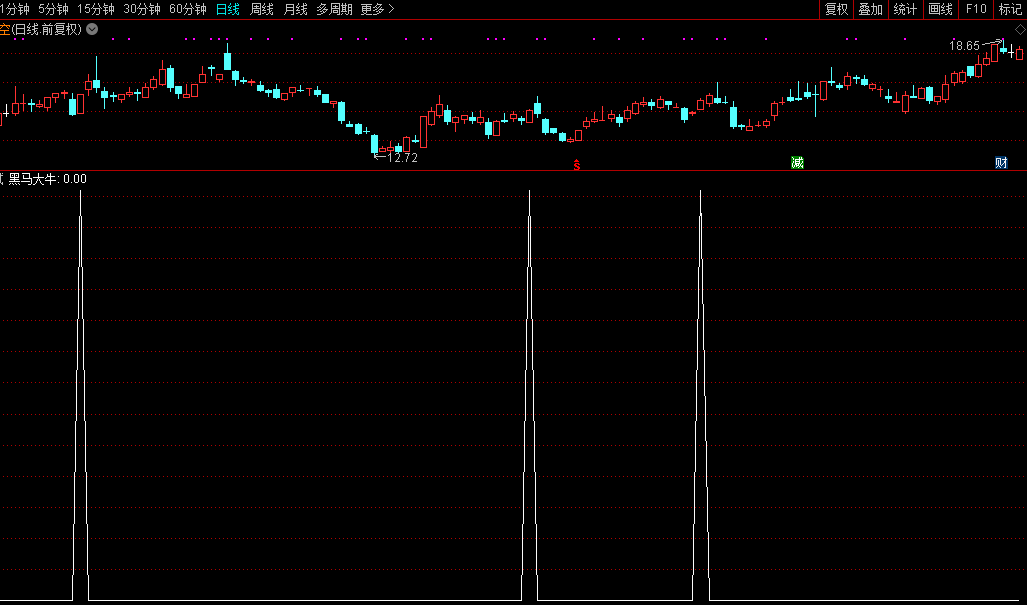Open the 统计 statistics tool
1027x605 pixels.
click(x=905, y=9)
